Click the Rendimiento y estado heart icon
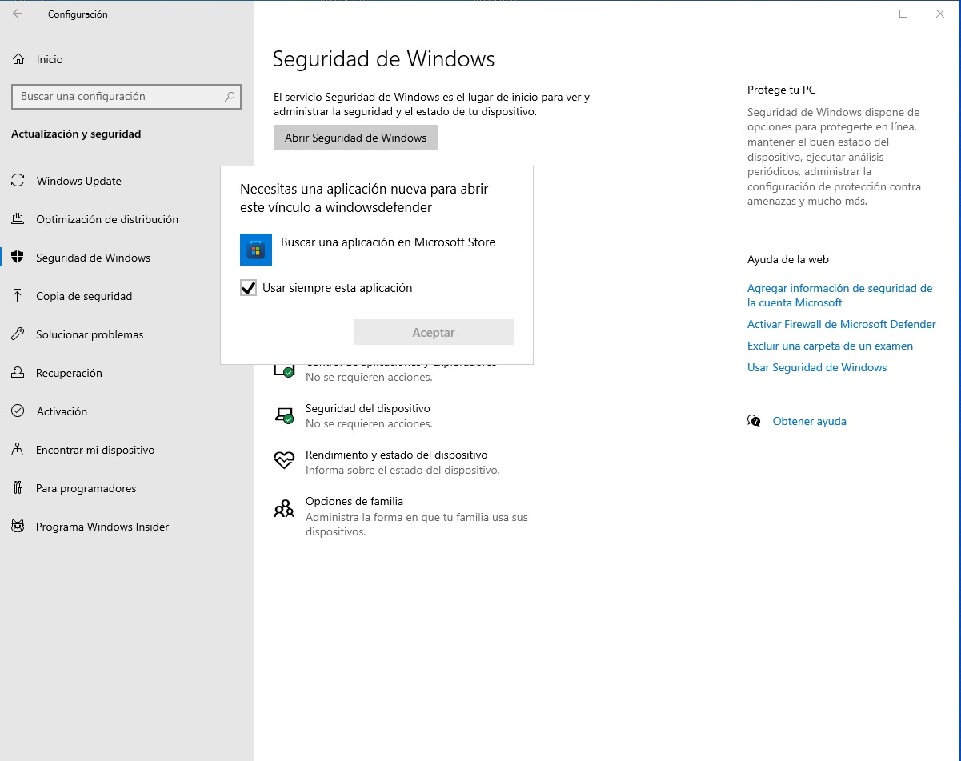This screenshot has height=761, width=961. (x=284, y=460)
